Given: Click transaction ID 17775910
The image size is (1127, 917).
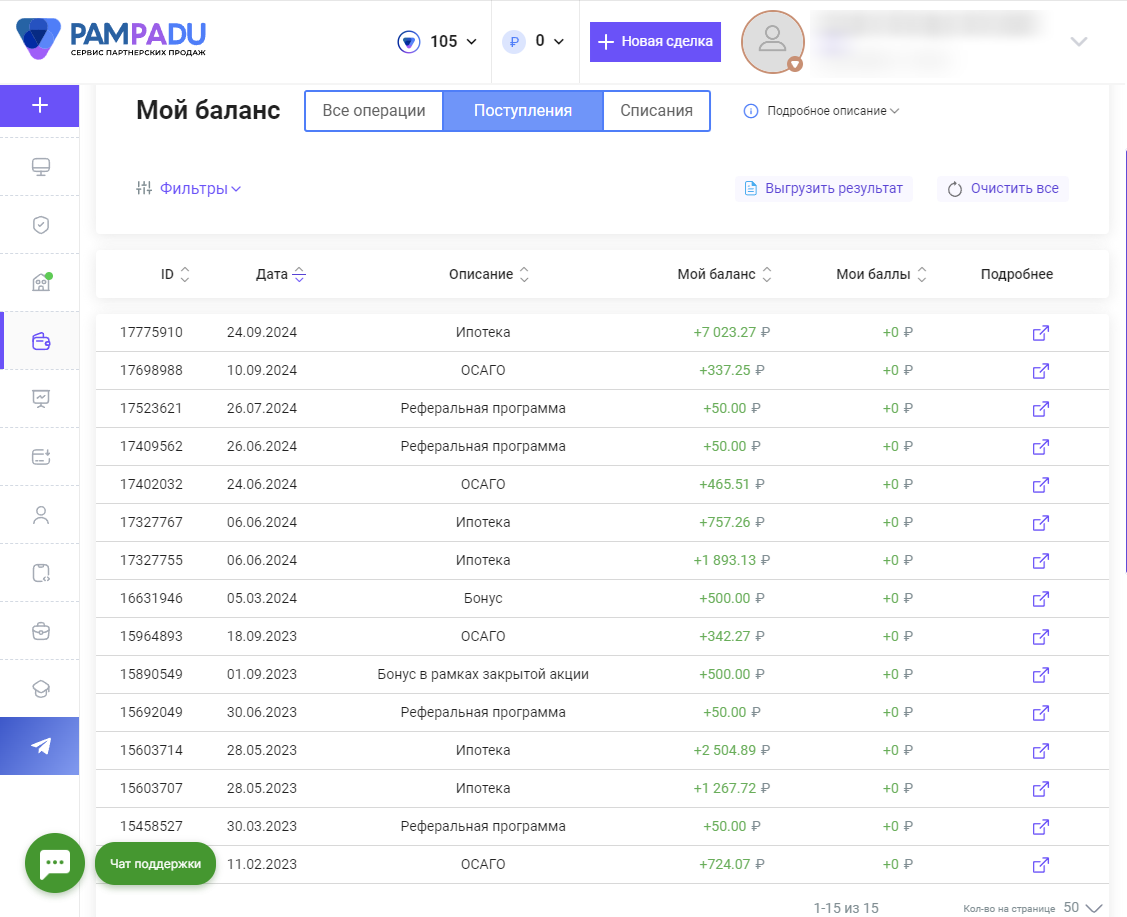Looking at the screenshot, I should (x=151, y=332).
